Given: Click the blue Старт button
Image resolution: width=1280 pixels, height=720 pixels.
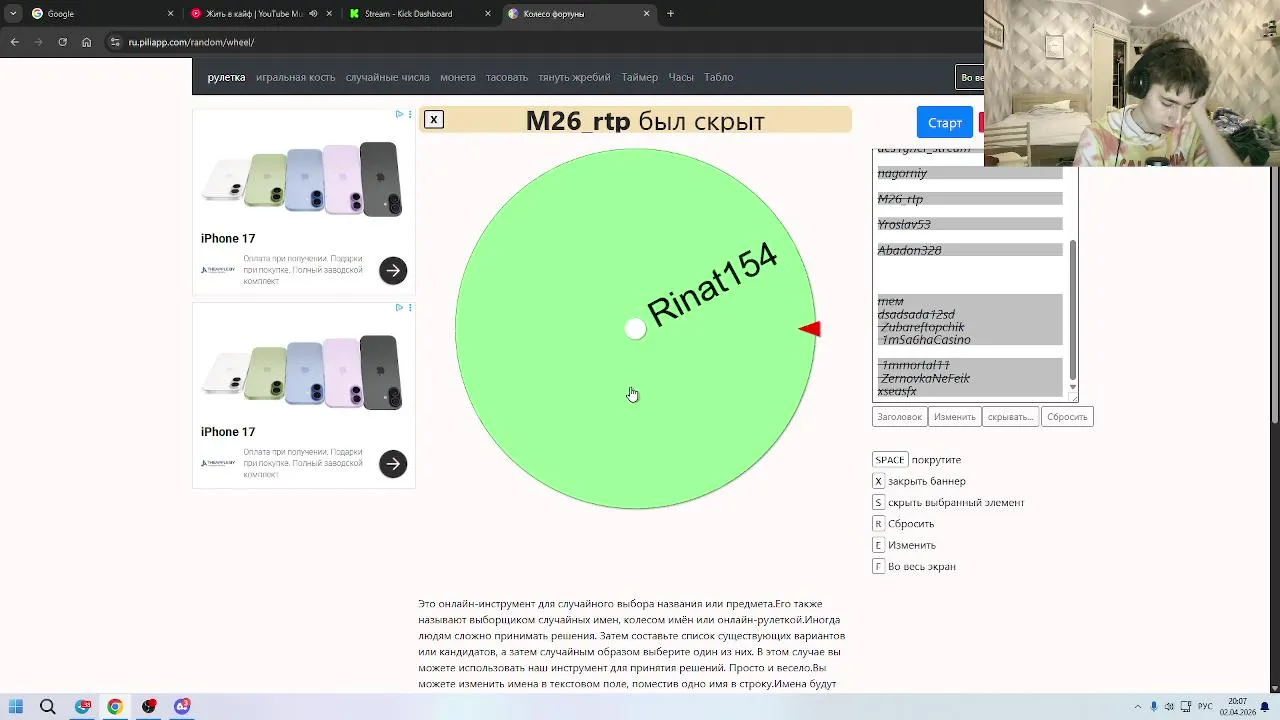Looking at the screenshot, I should [x=945, y=123].
